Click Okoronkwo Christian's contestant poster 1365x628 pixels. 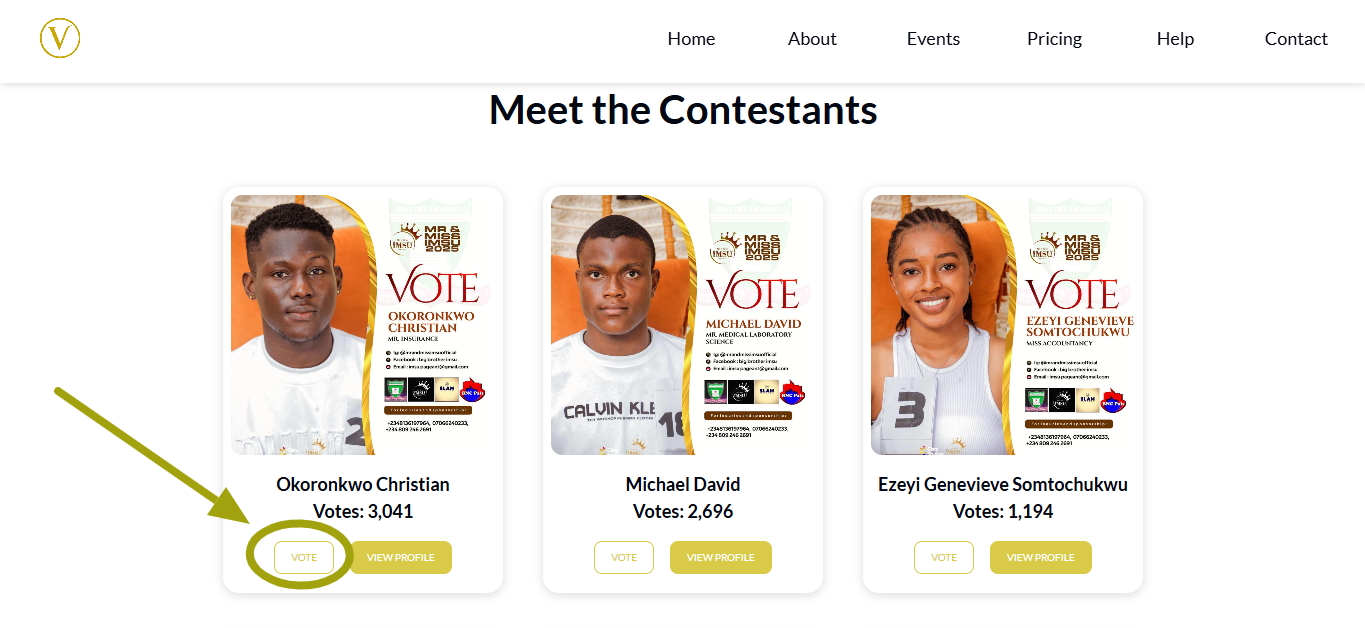pyautogui.click(x=363, y=325)
